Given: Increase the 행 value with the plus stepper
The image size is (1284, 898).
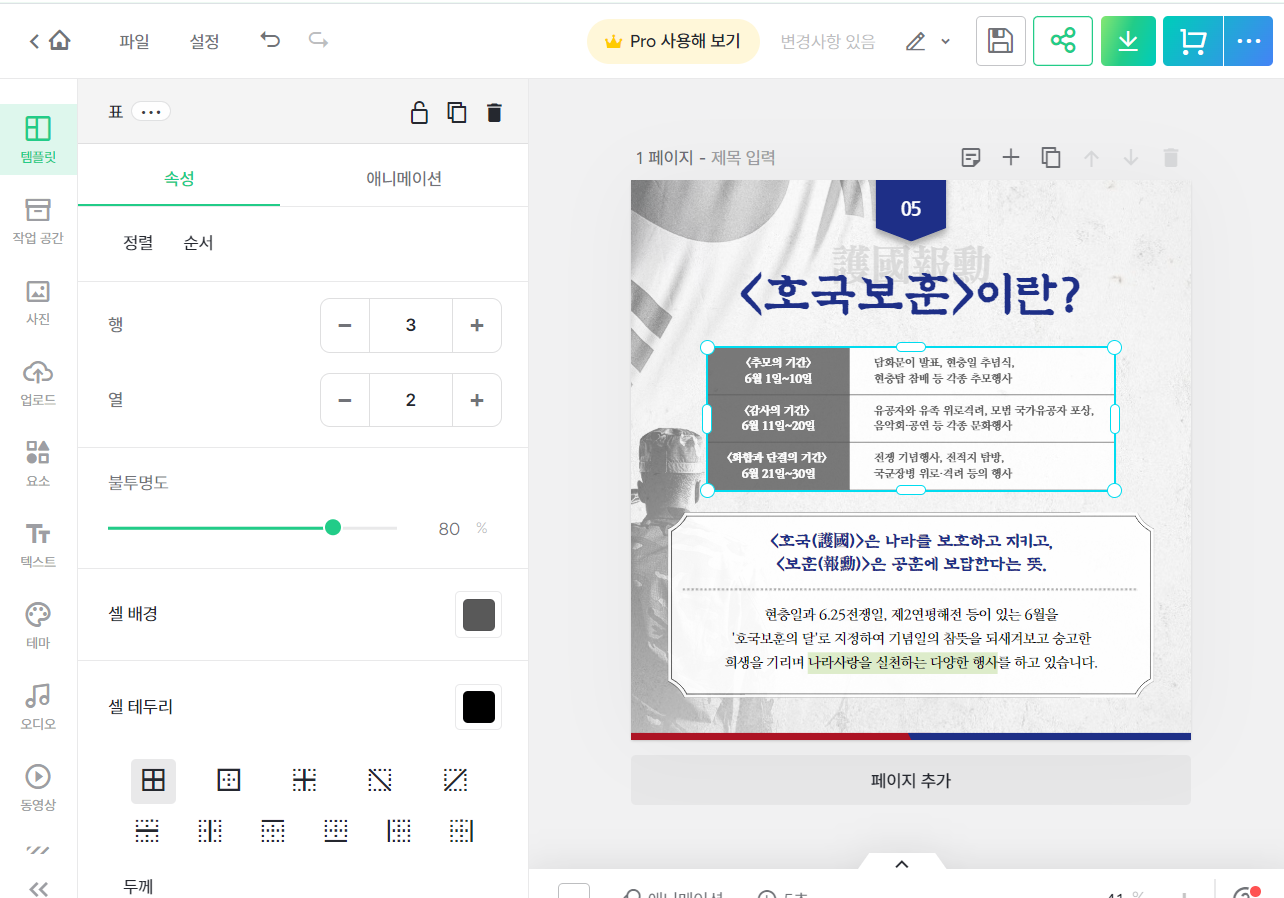Looking at the screenshot, I should tap(477, 325).
